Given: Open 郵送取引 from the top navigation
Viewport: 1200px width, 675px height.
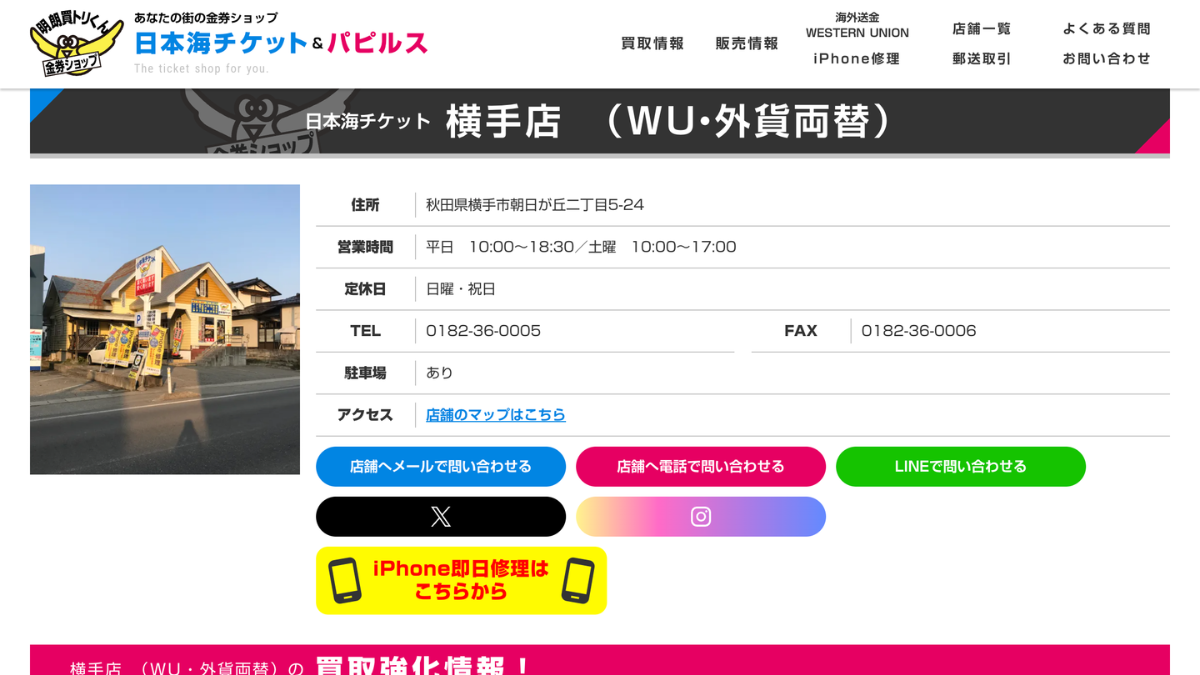Looking at the screenshot, I should [981, 58].
